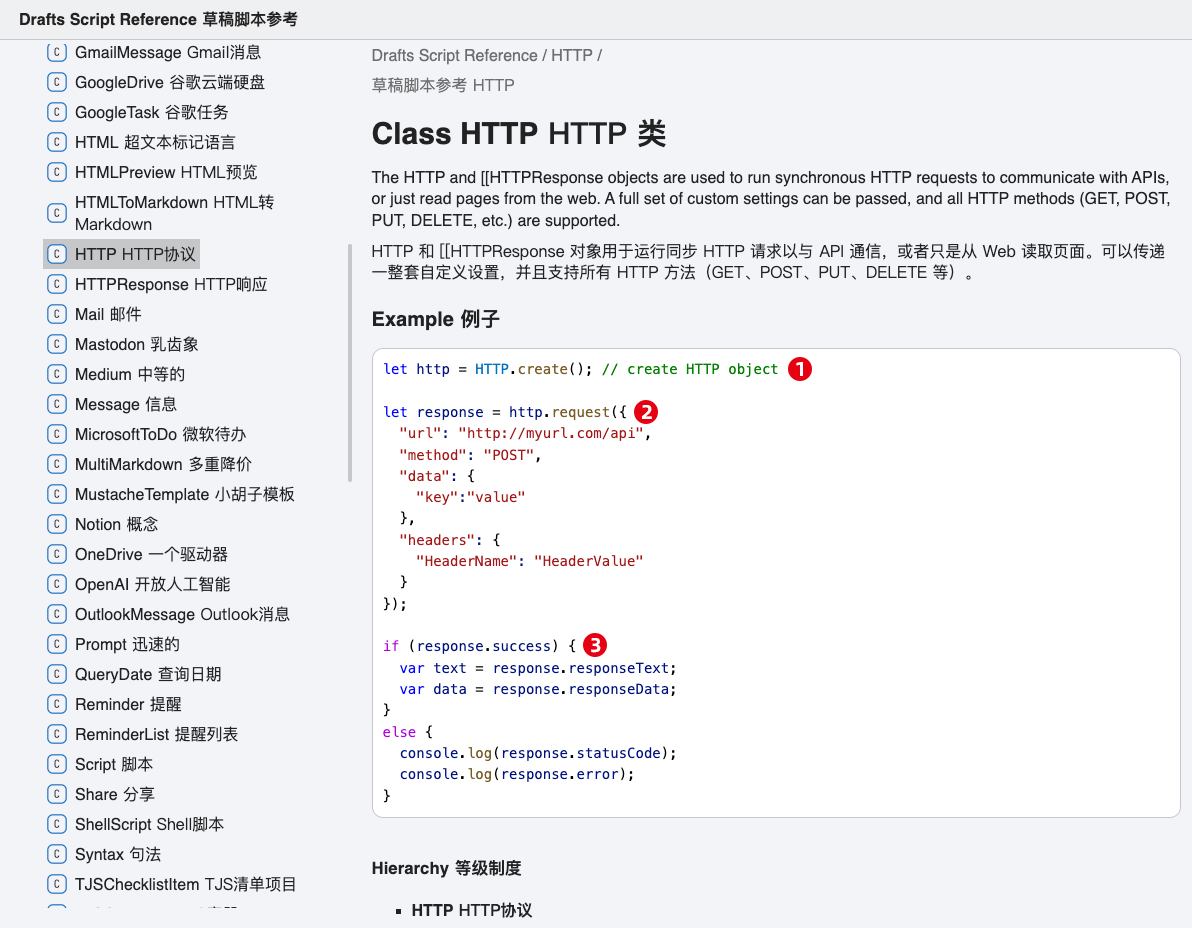Click class icon beside ShellScript
1192x928 pixels.
[56, 825]
